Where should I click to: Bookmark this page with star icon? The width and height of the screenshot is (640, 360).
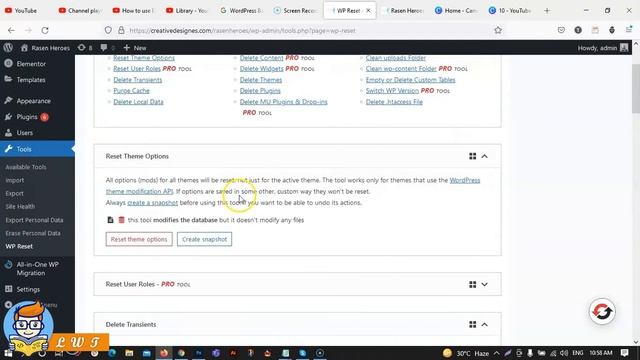click(498, 30)
